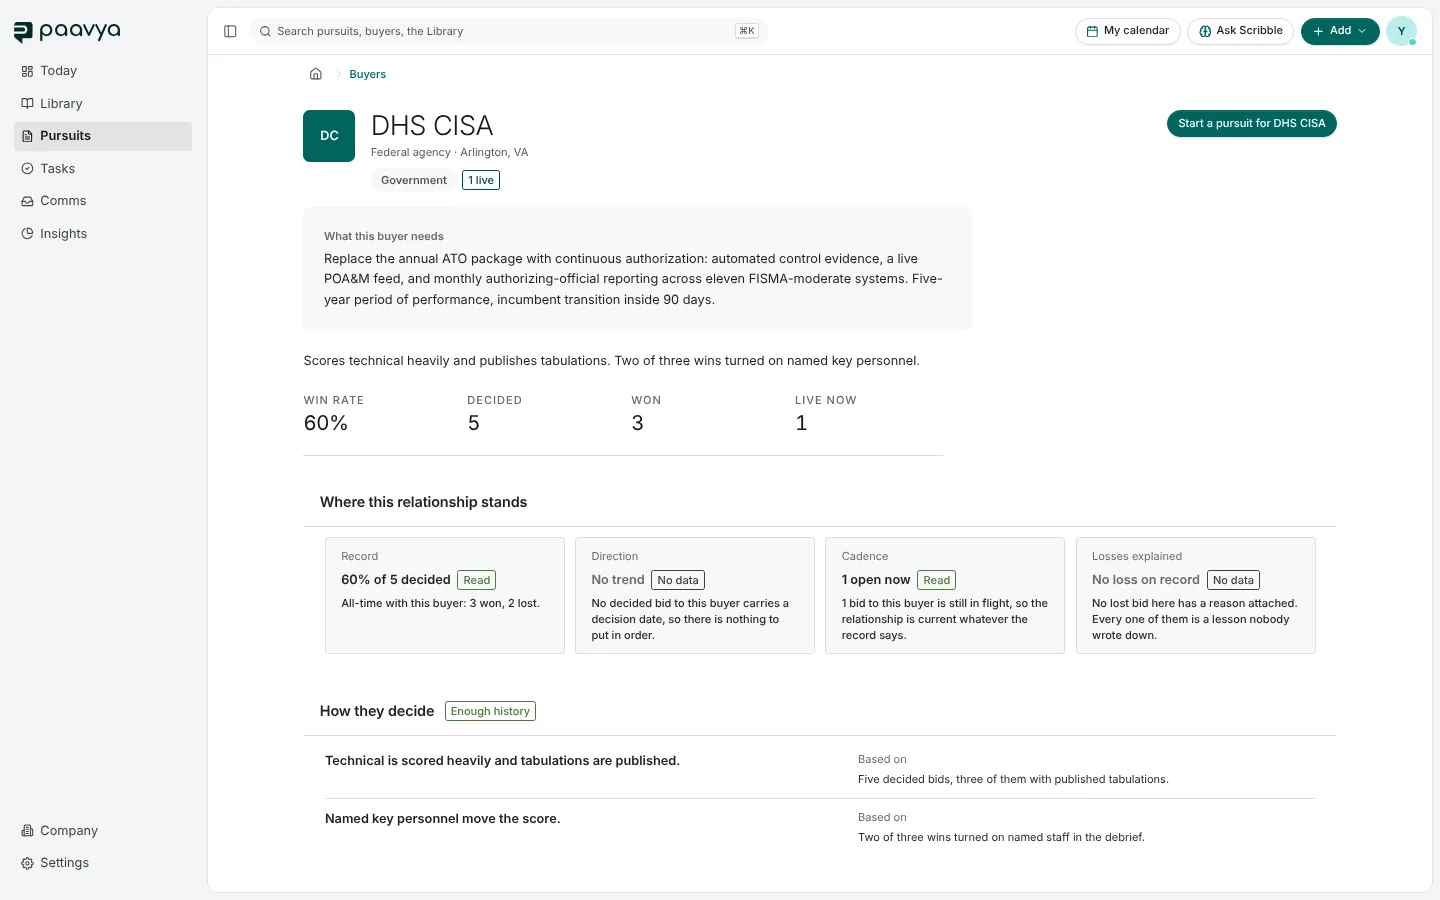Click the ⌘K shortcut hint
The width and height of the screenshot is (1440, 900).
[x=747, y=31]
